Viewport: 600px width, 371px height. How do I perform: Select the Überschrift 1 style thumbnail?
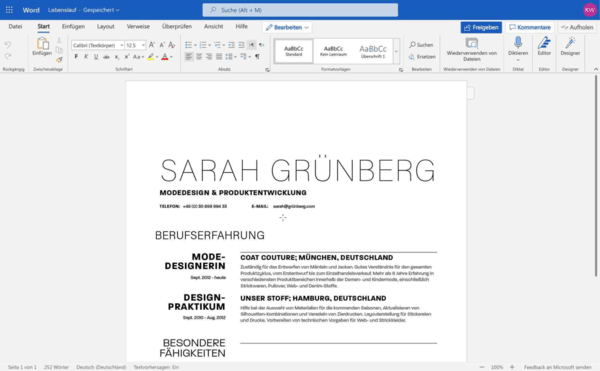373,51
